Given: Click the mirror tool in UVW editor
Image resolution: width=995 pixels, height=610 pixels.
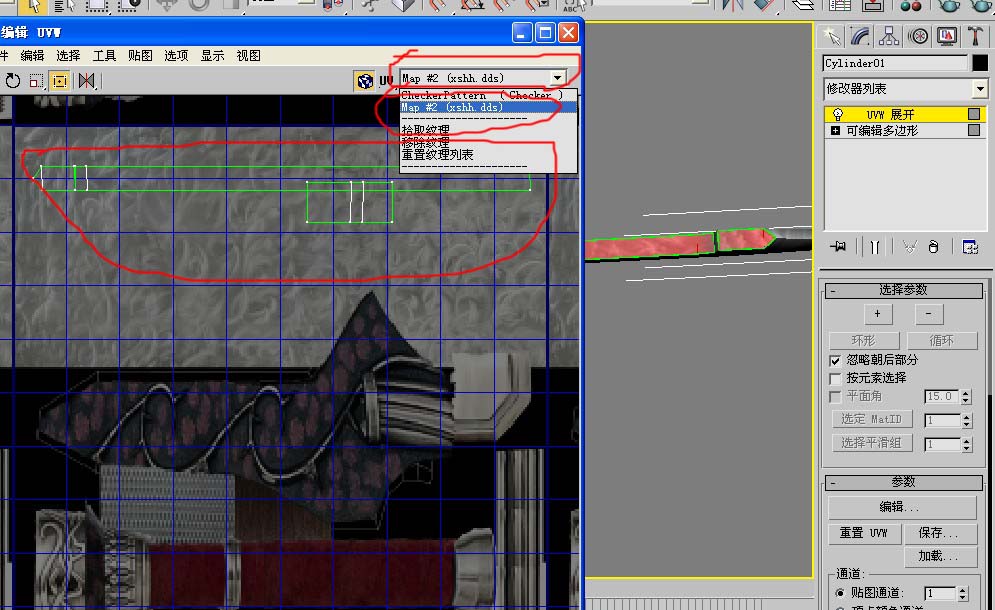Looking at the screenshot, I should 86,81.
